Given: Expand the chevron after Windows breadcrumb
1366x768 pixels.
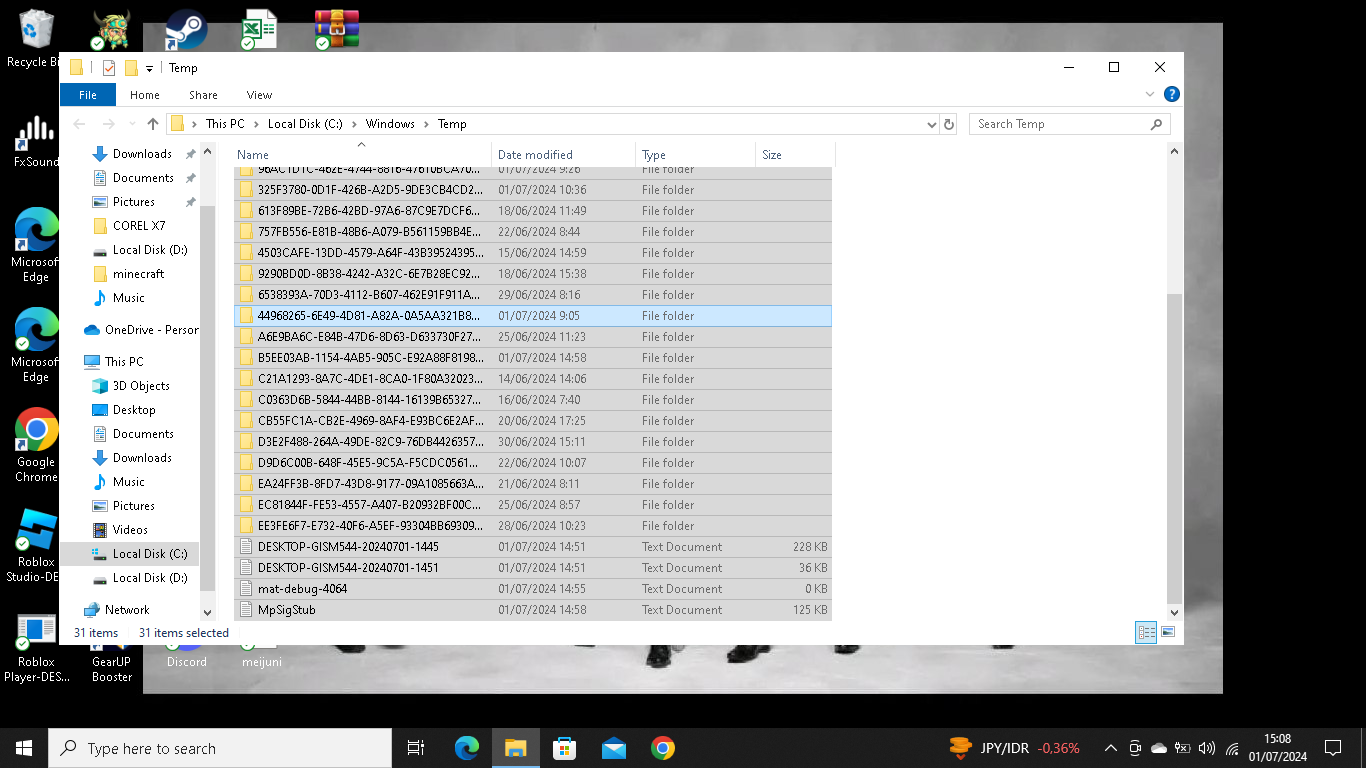Looking at the screenshot, I should 427,124.
